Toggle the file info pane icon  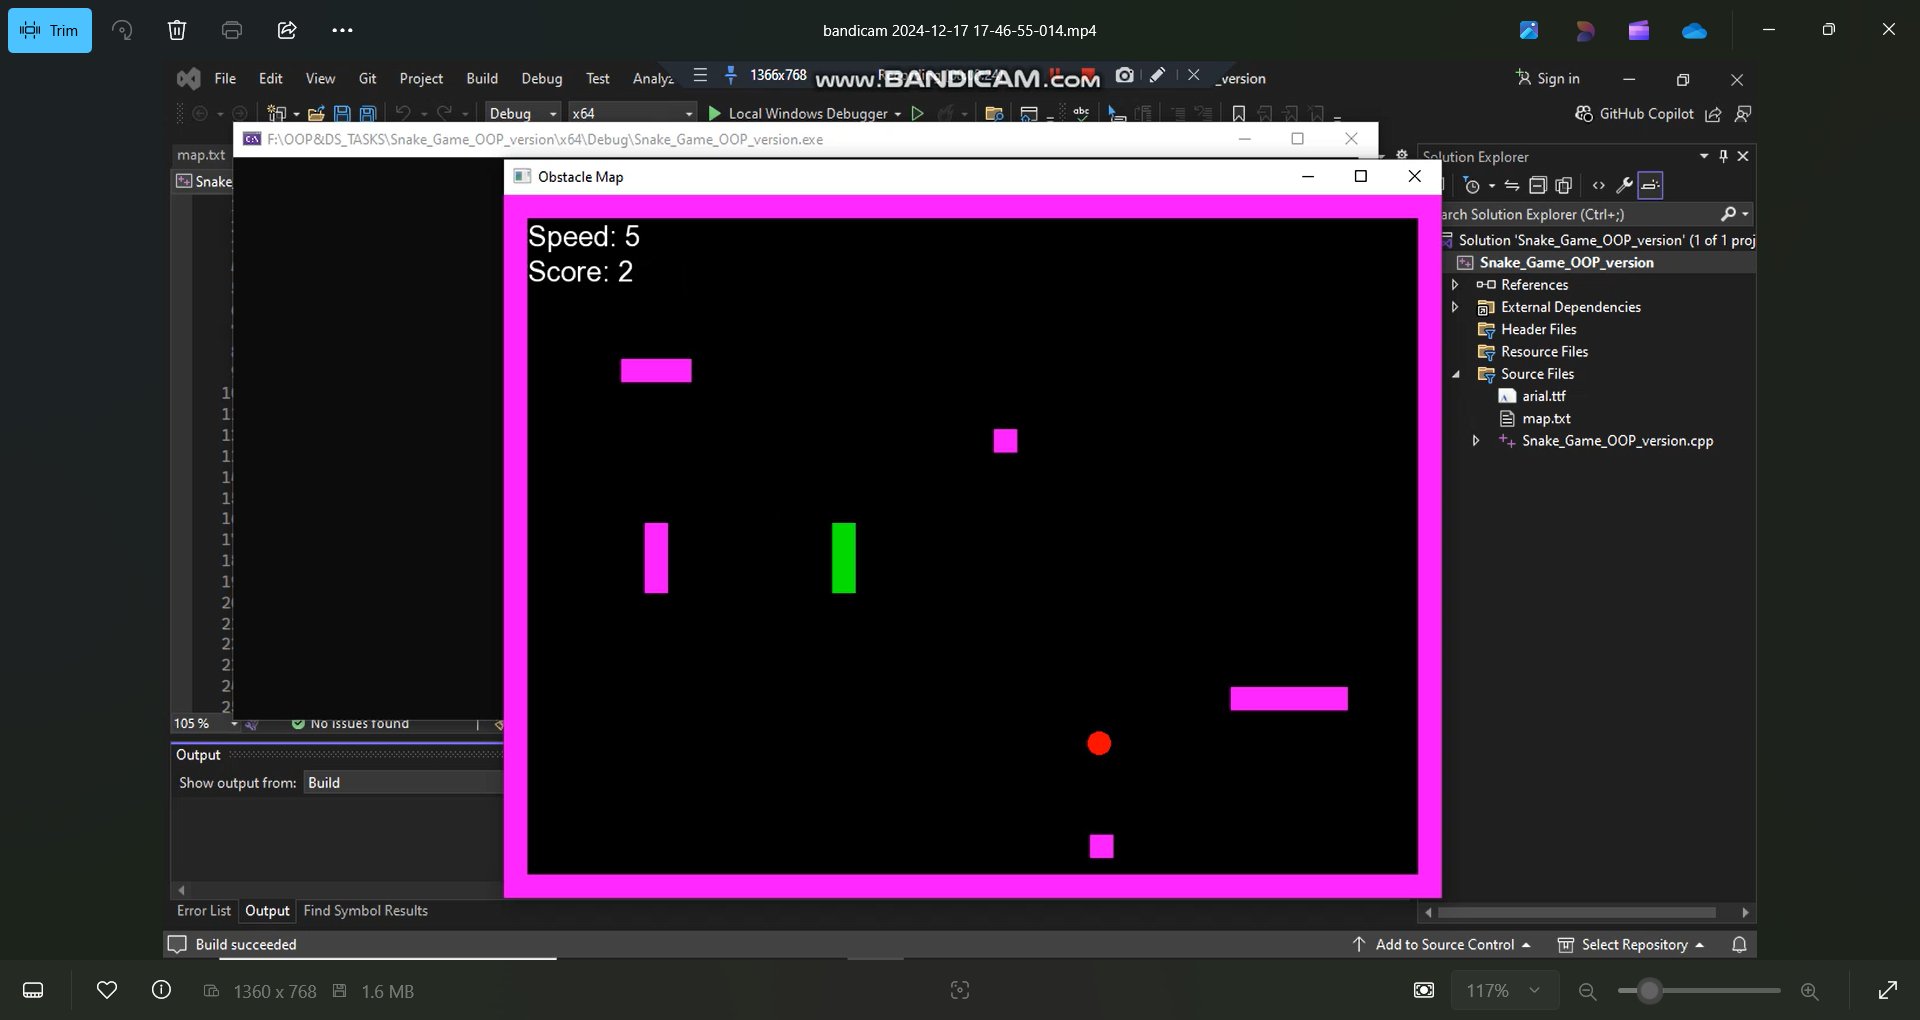pyautogui.click(x=161, y=990)
